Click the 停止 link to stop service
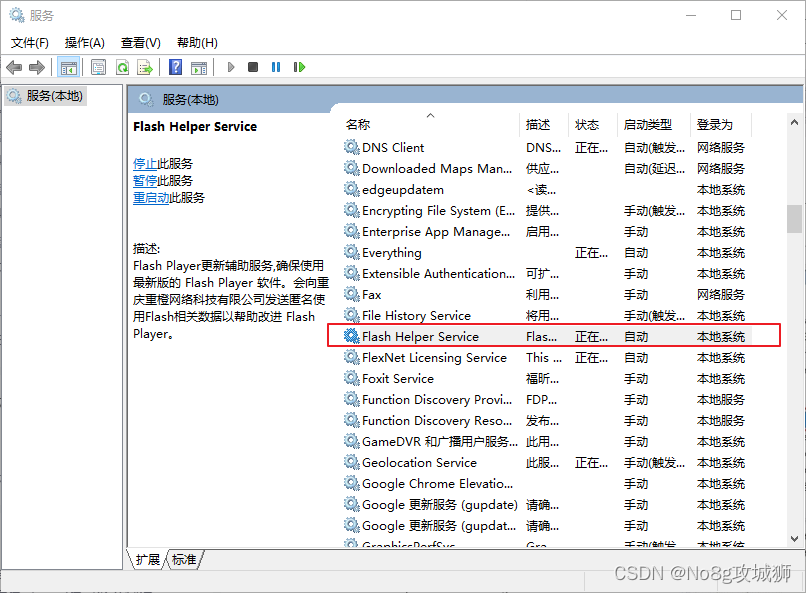Image resolution: width=806 pixels, height=593 pixels. [x=145, y=164]
